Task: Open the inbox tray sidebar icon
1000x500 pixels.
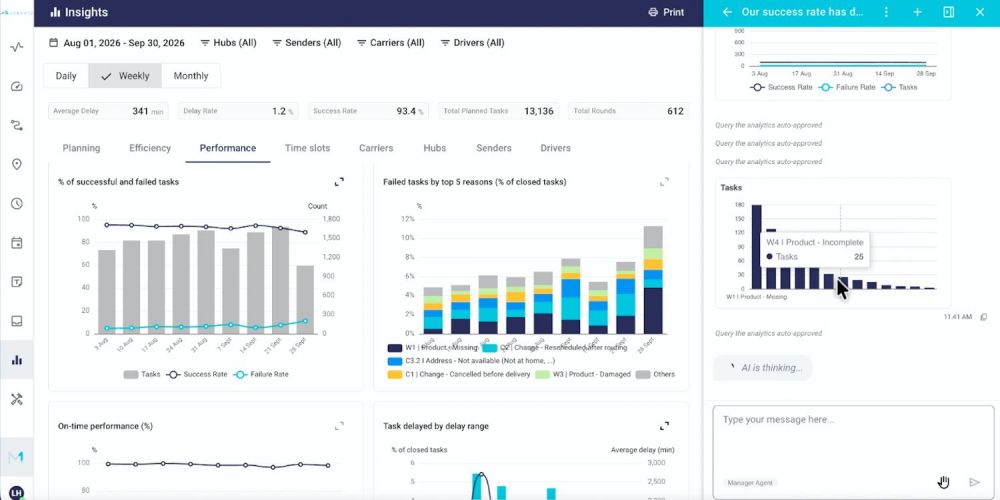Action: [17, 321]
